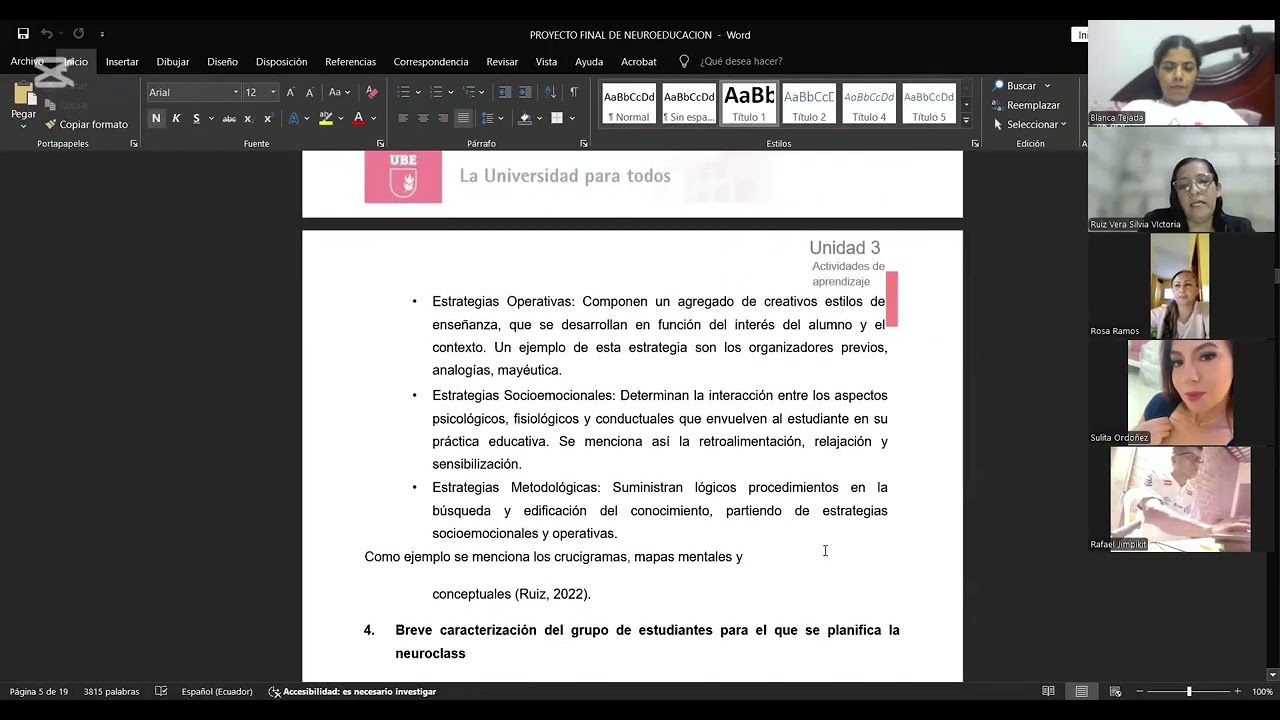The height and width of the screenshot is (720, 1280).
Task: Center the paragraph text
Action: point(423,118)
